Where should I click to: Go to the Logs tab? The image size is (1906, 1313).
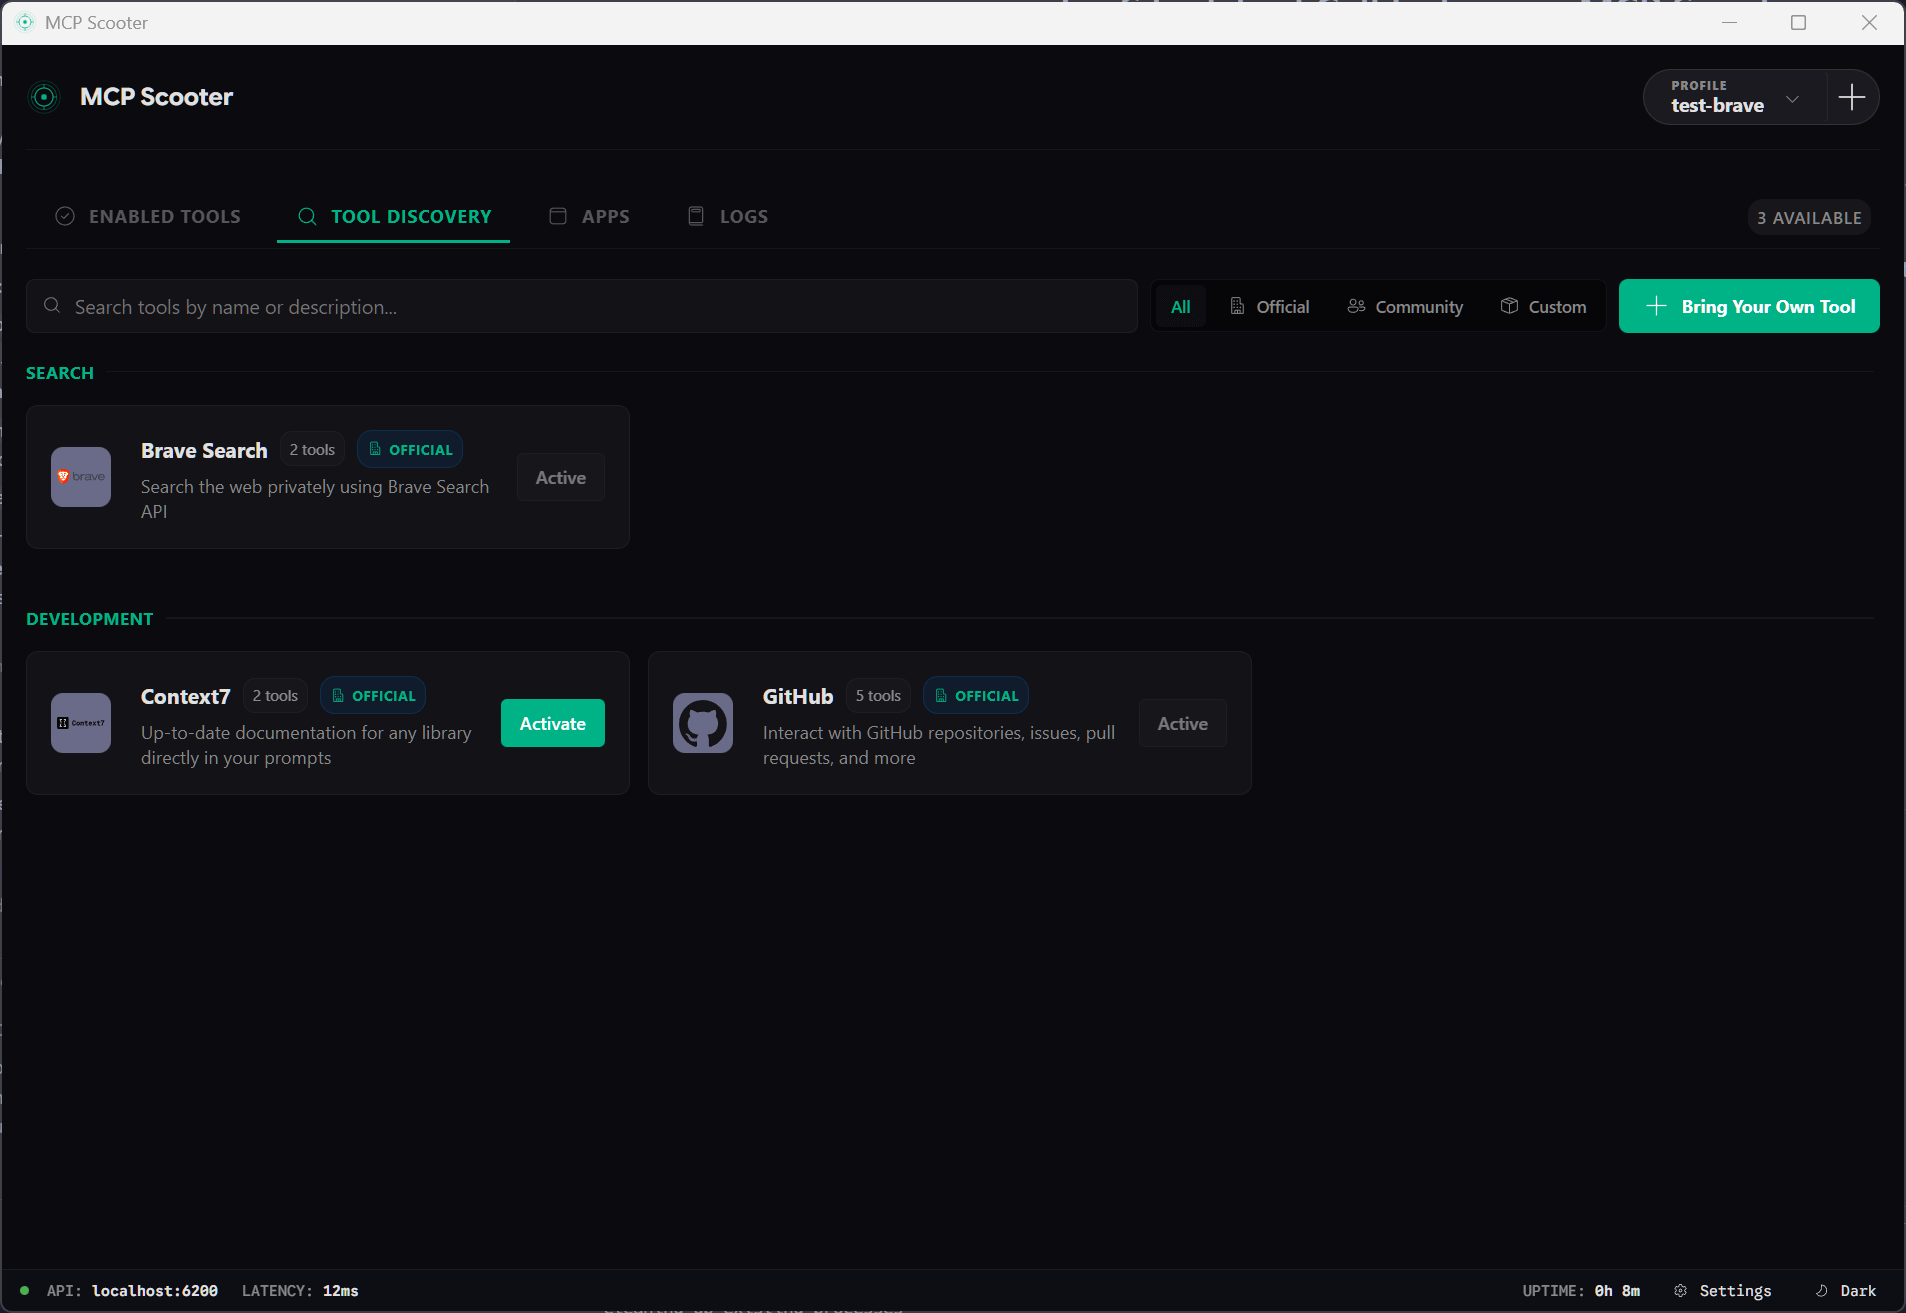728,216
